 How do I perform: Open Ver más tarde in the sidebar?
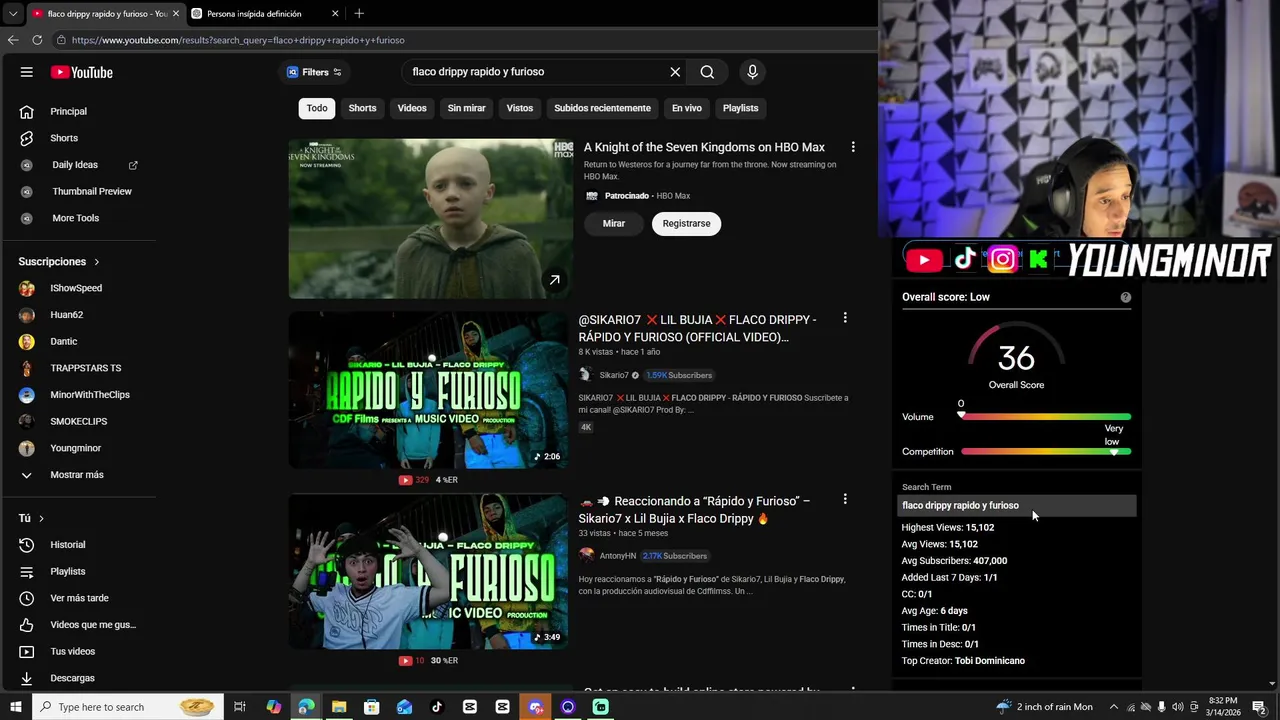tap(78, 598)
